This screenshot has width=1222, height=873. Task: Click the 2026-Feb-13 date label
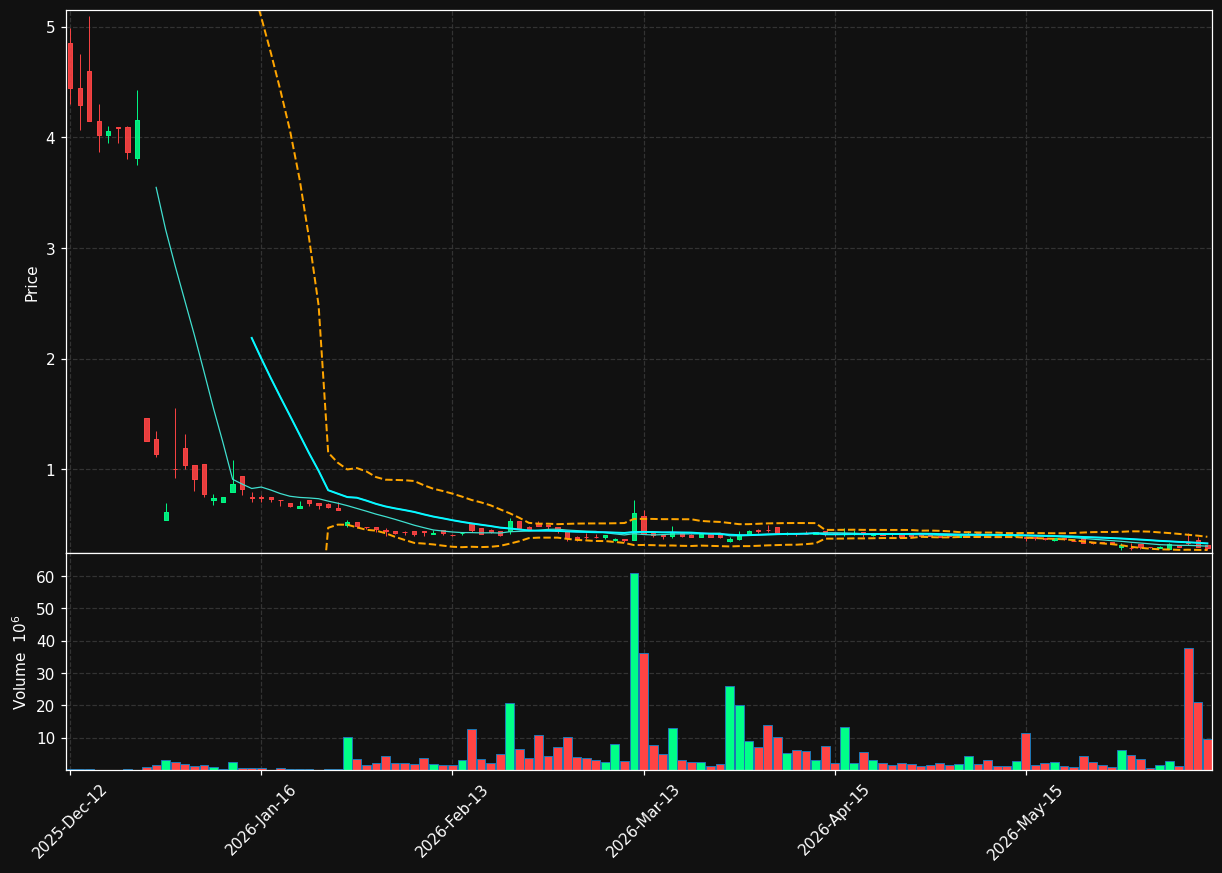451,821
